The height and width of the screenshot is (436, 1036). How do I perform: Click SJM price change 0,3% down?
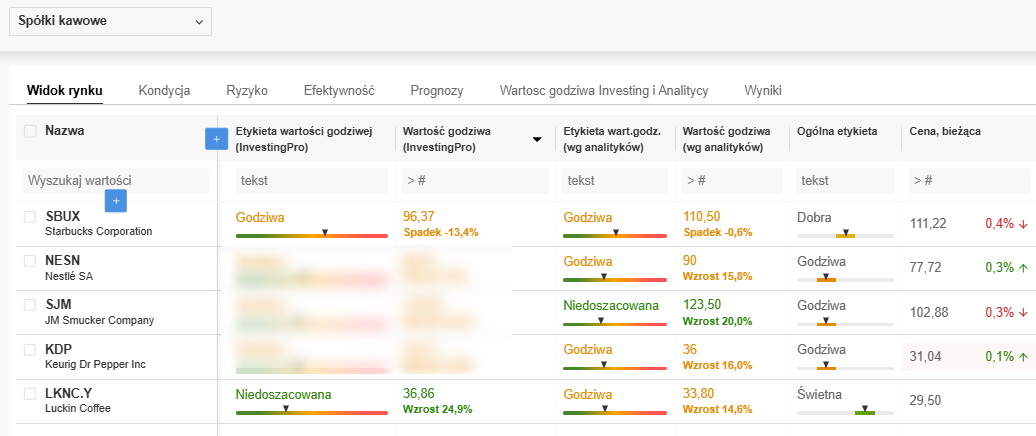tap(1007, 312)
